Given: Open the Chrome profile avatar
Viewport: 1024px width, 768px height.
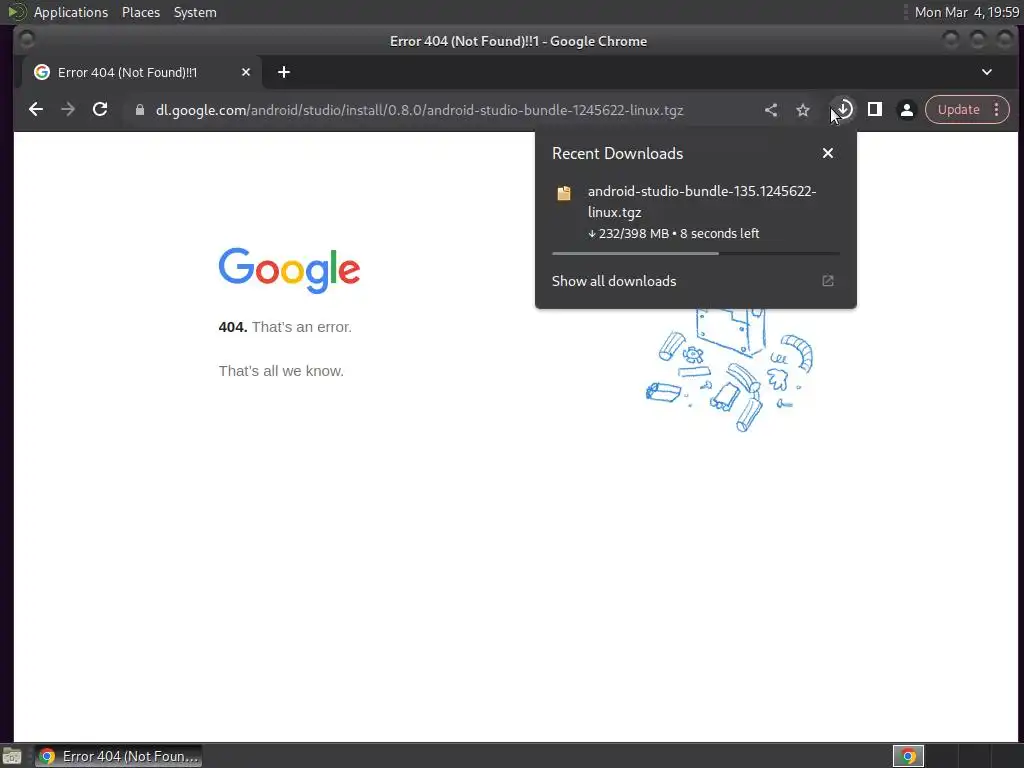Looking at the screenshot, I should point(906,110).
